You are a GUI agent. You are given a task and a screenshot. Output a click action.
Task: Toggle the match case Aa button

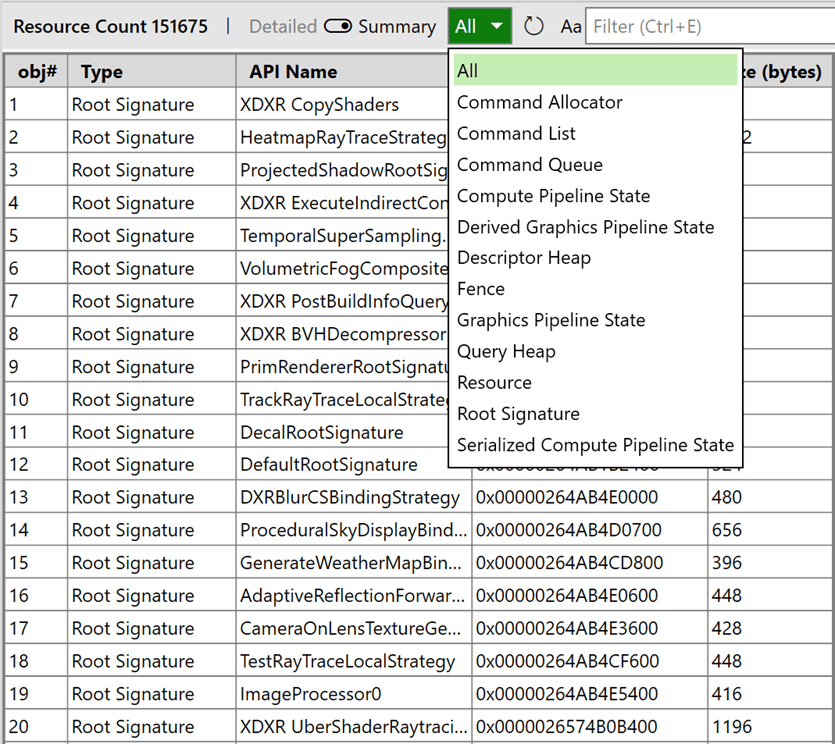point(570,27)
